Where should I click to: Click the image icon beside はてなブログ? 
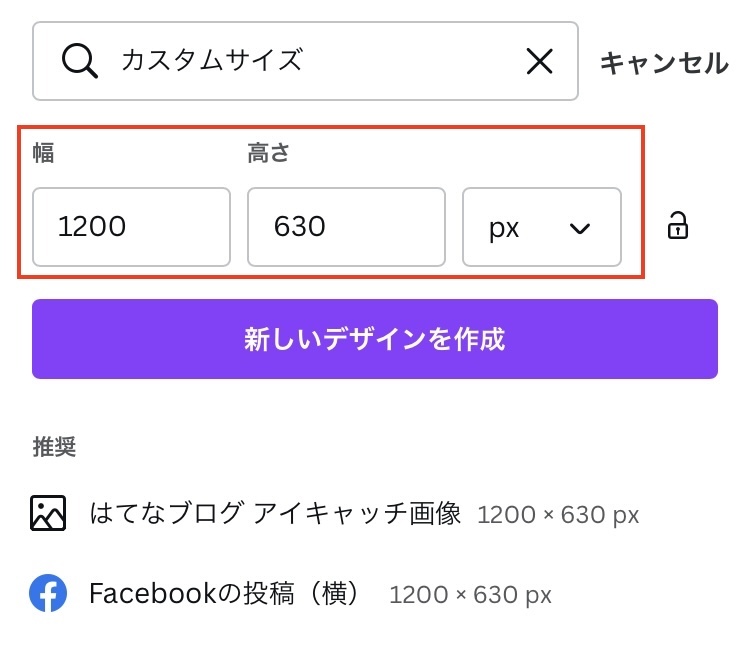48,513
